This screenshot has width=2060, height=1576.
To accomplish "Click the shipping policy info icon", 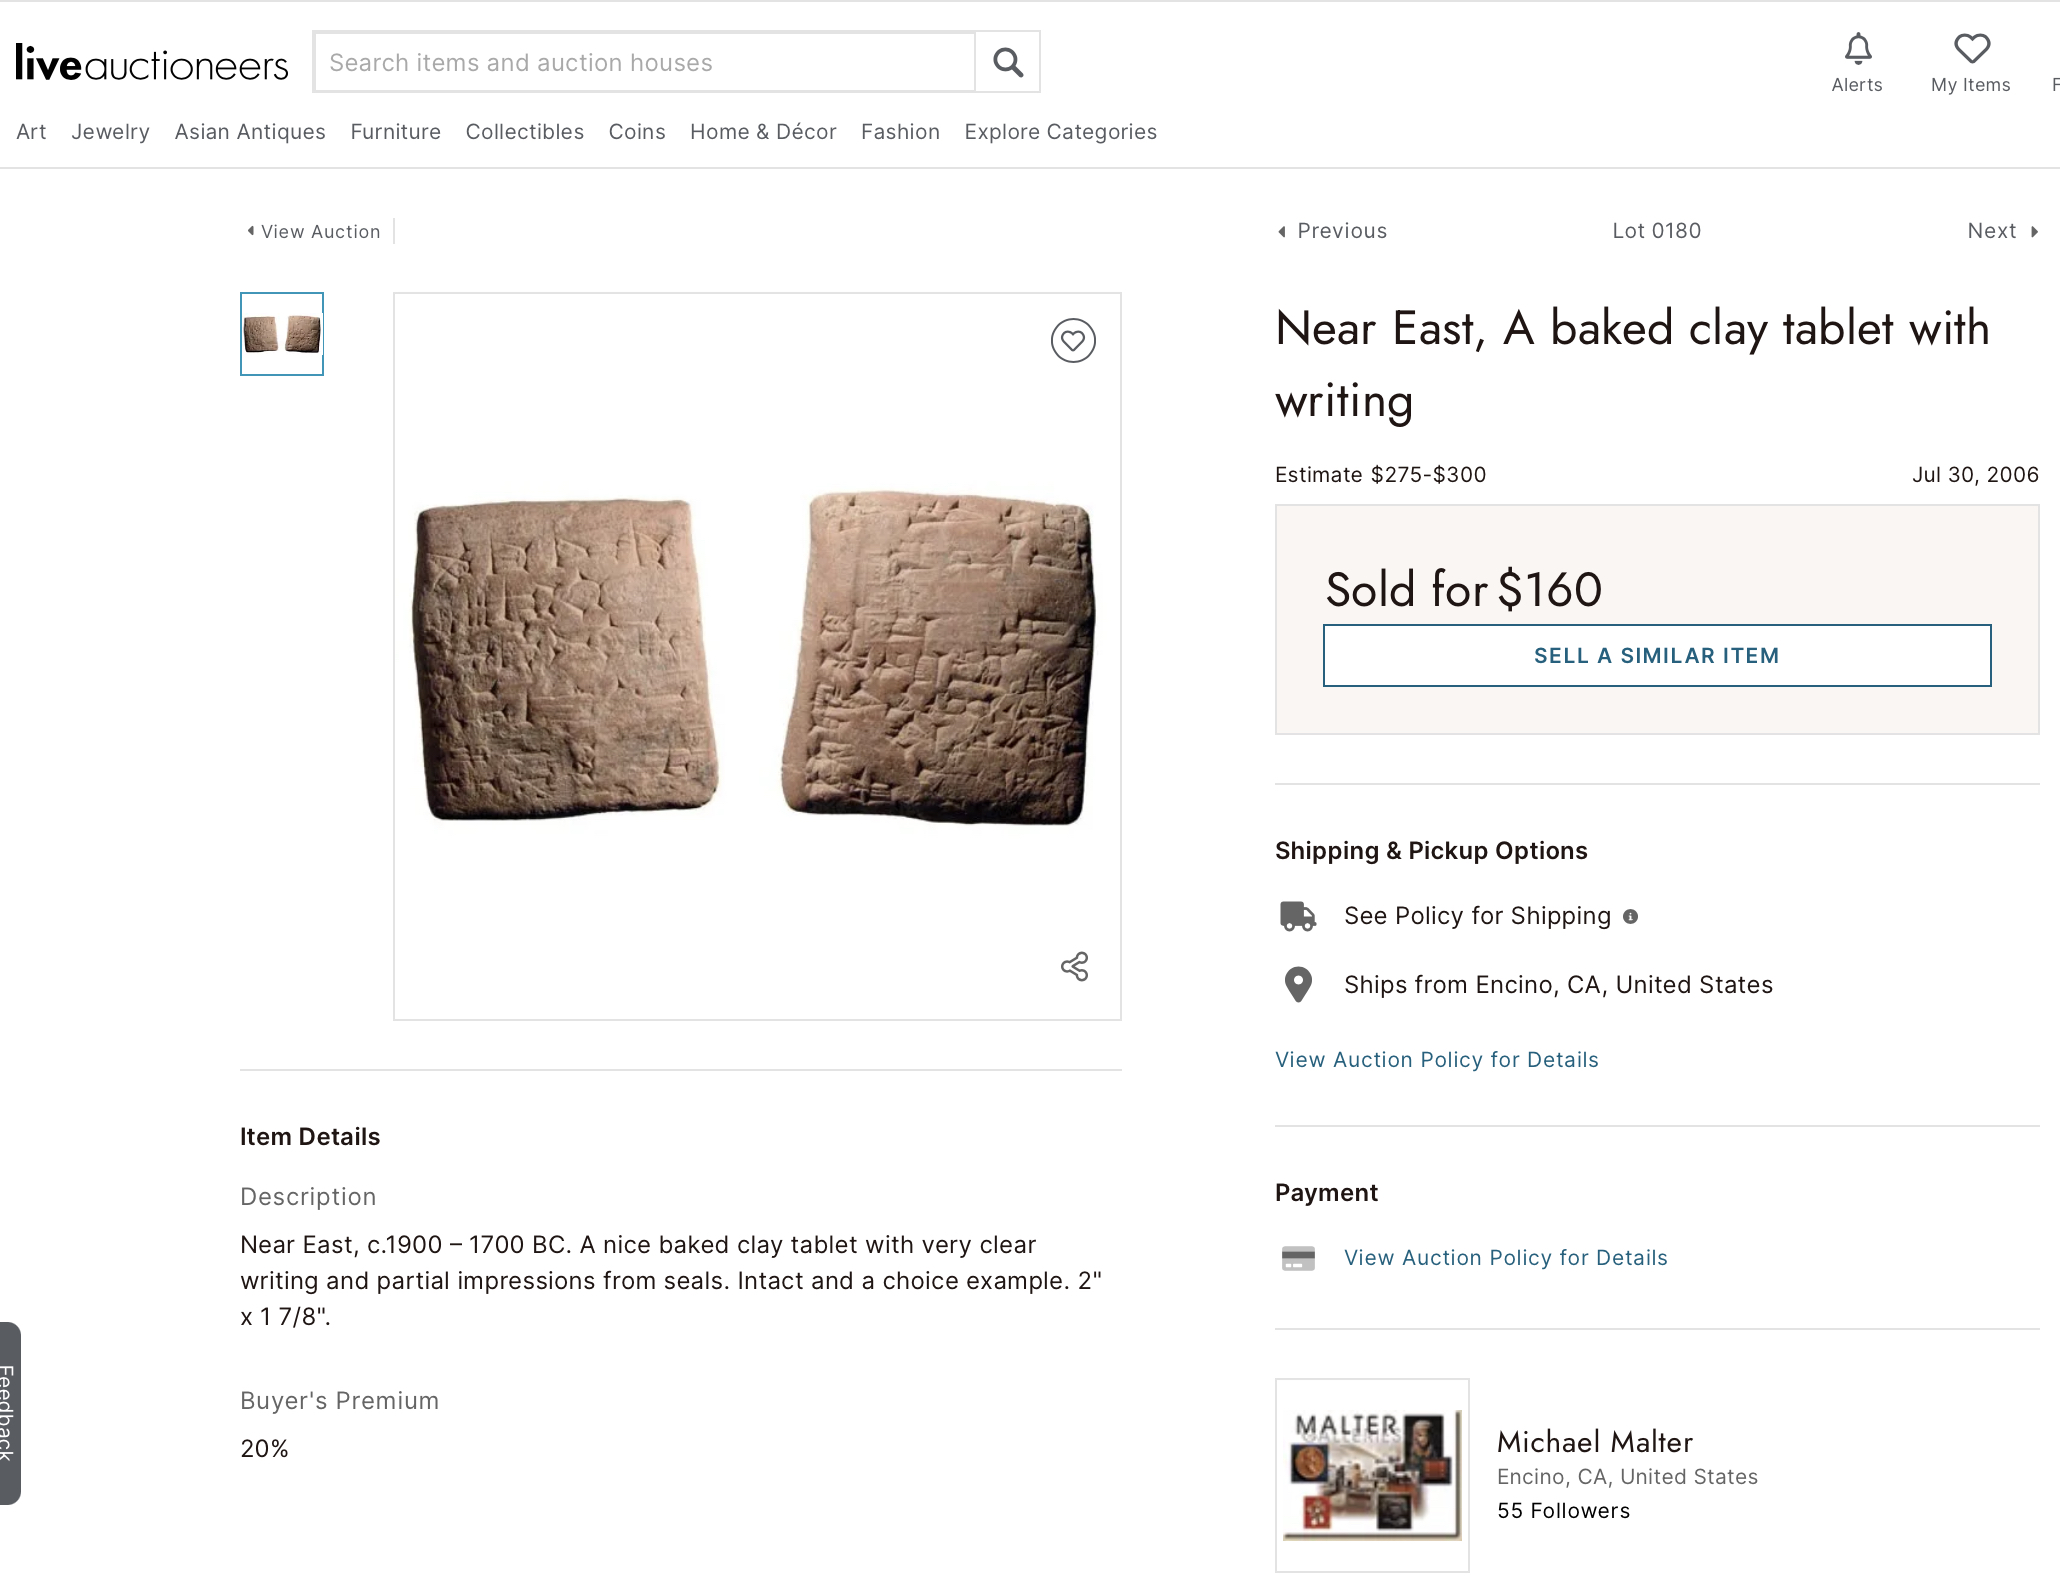I will pyautogui.click(x=1630, y=916).
